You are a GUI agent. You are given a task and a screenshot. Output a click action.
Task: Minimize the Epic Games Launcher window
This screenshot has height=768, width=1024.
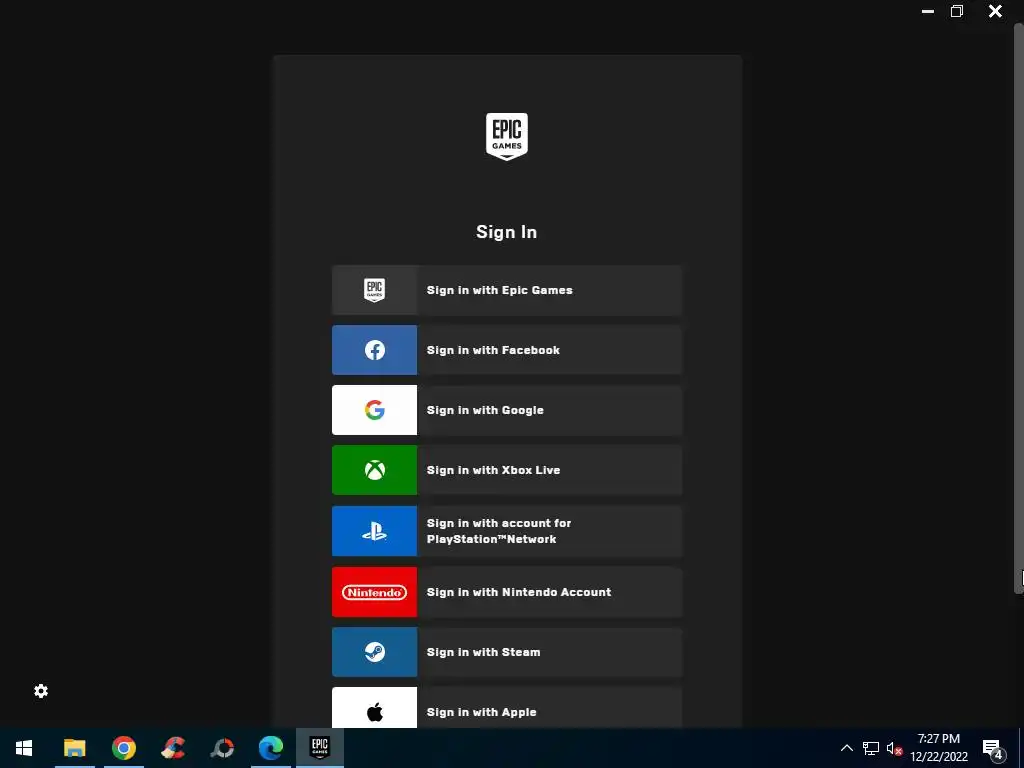[x=927, y=11]
